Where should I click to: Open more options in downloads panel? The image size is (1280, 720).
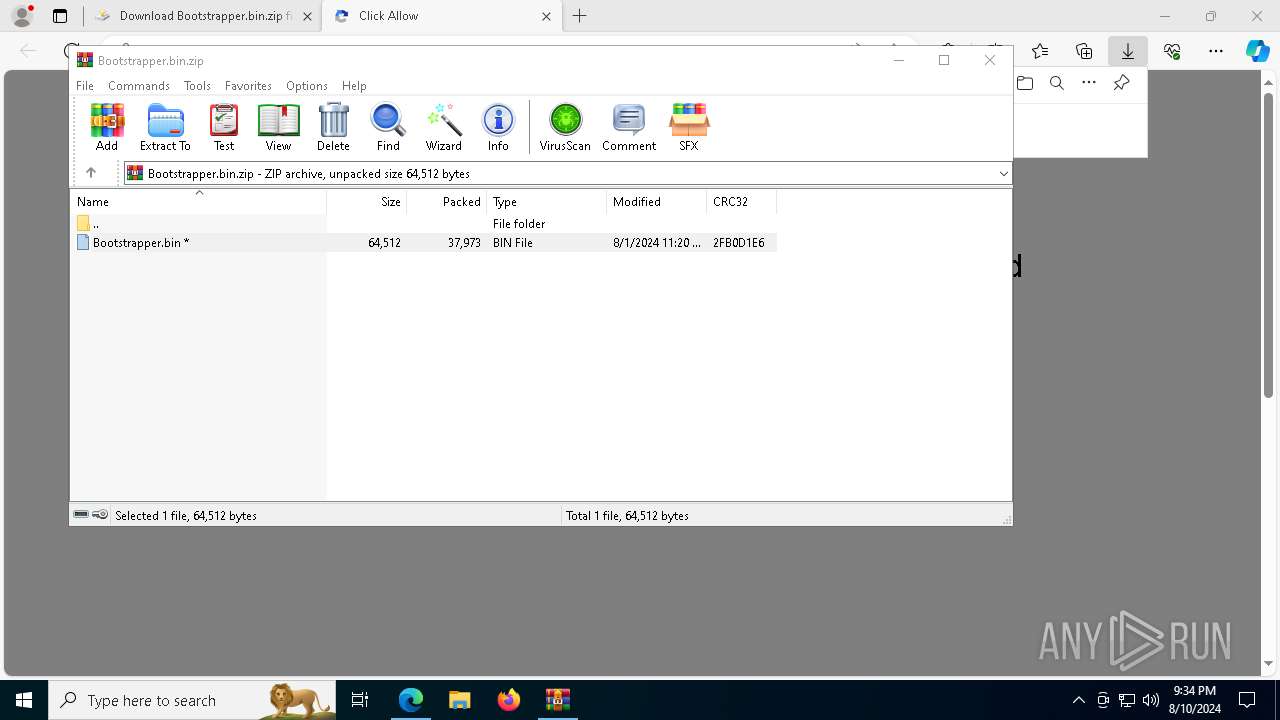[1089, 83]
